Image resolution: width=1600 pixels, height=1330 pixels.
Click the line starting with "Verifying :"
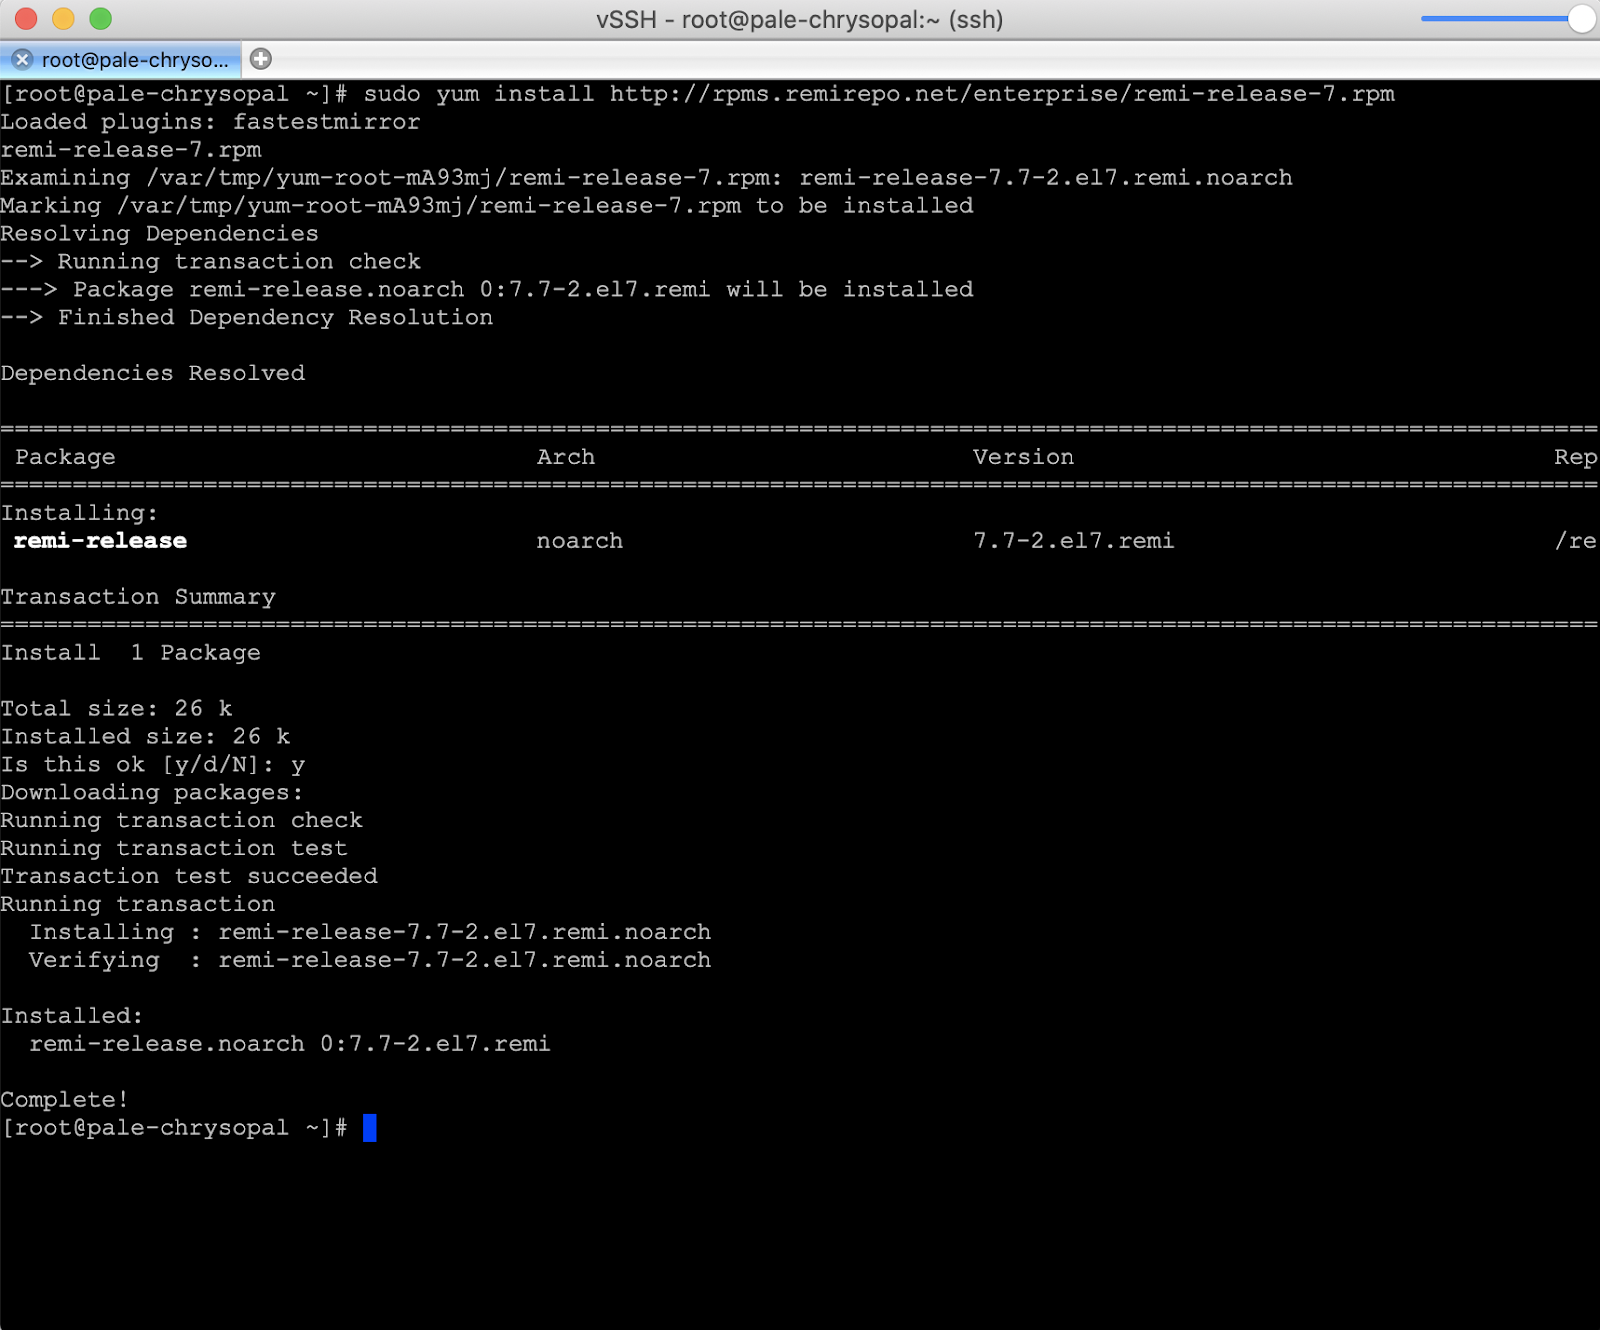370,962
